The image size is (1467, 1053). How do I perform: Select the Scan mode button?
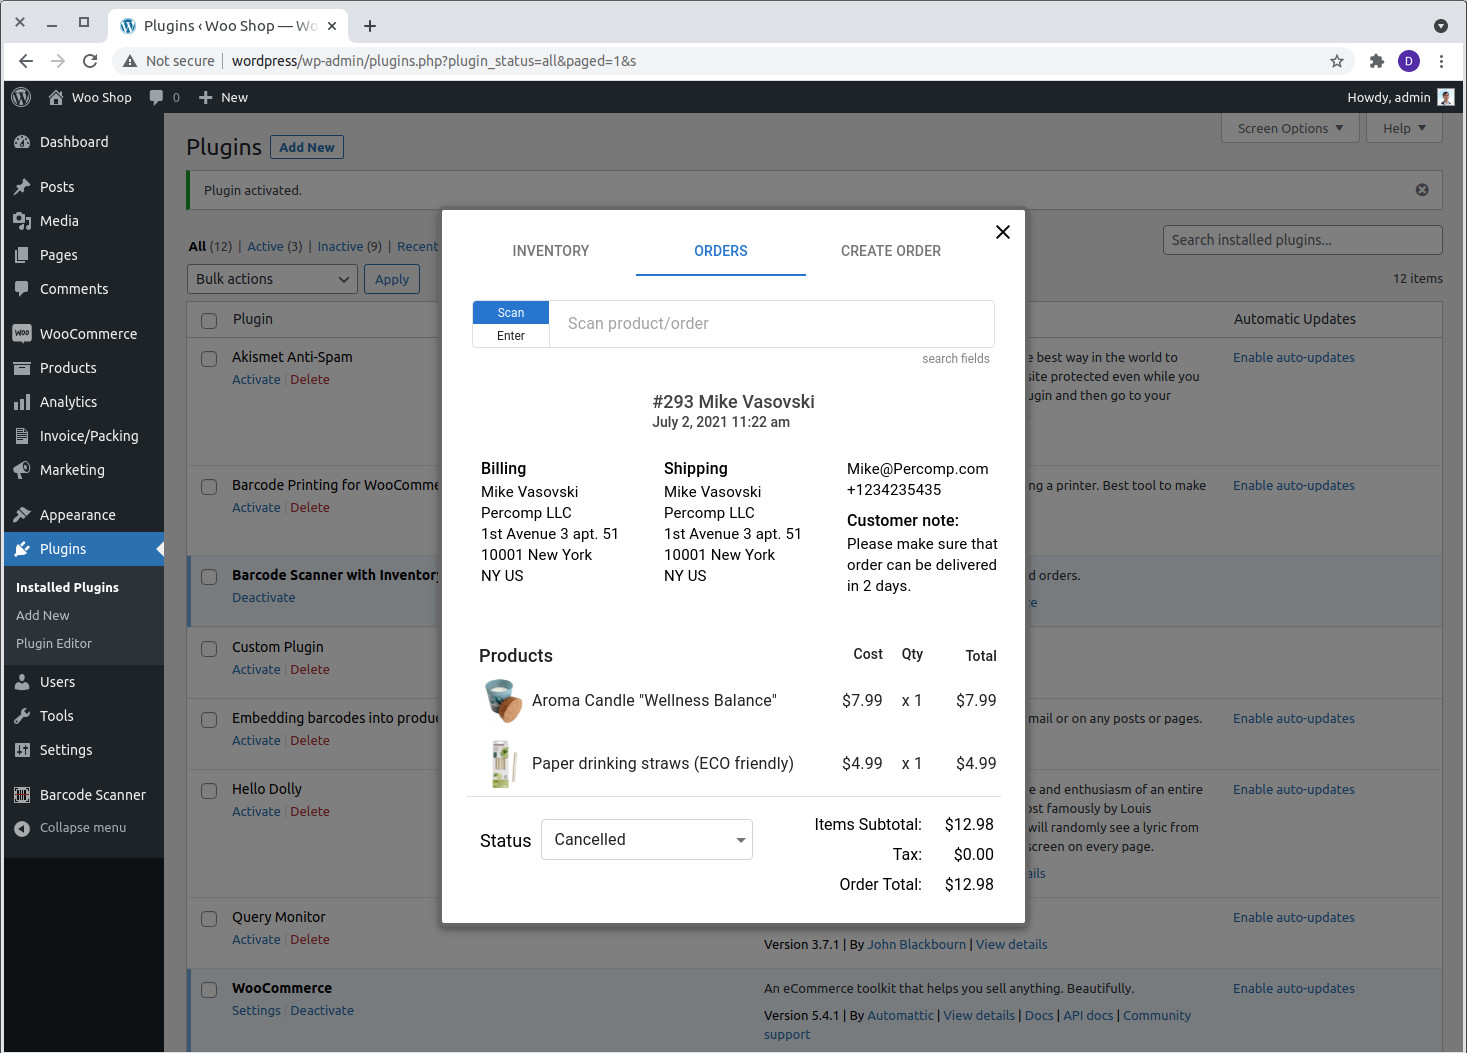511,313
